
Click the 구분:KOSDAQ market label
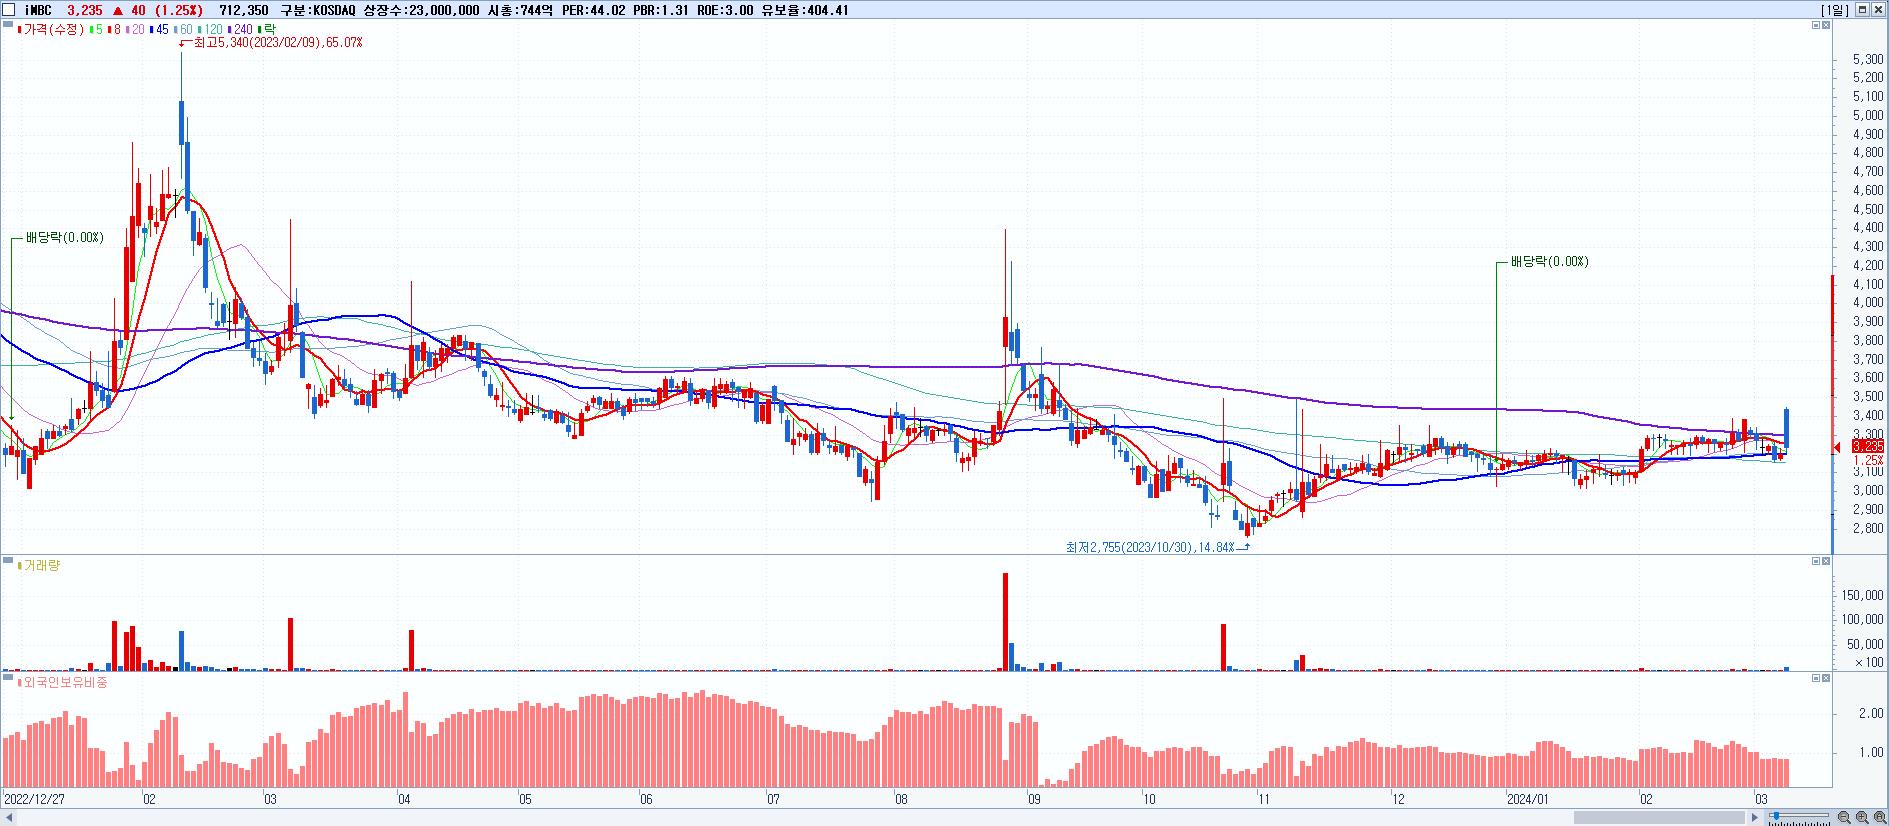pyautogui.click(x=317, y=10)
